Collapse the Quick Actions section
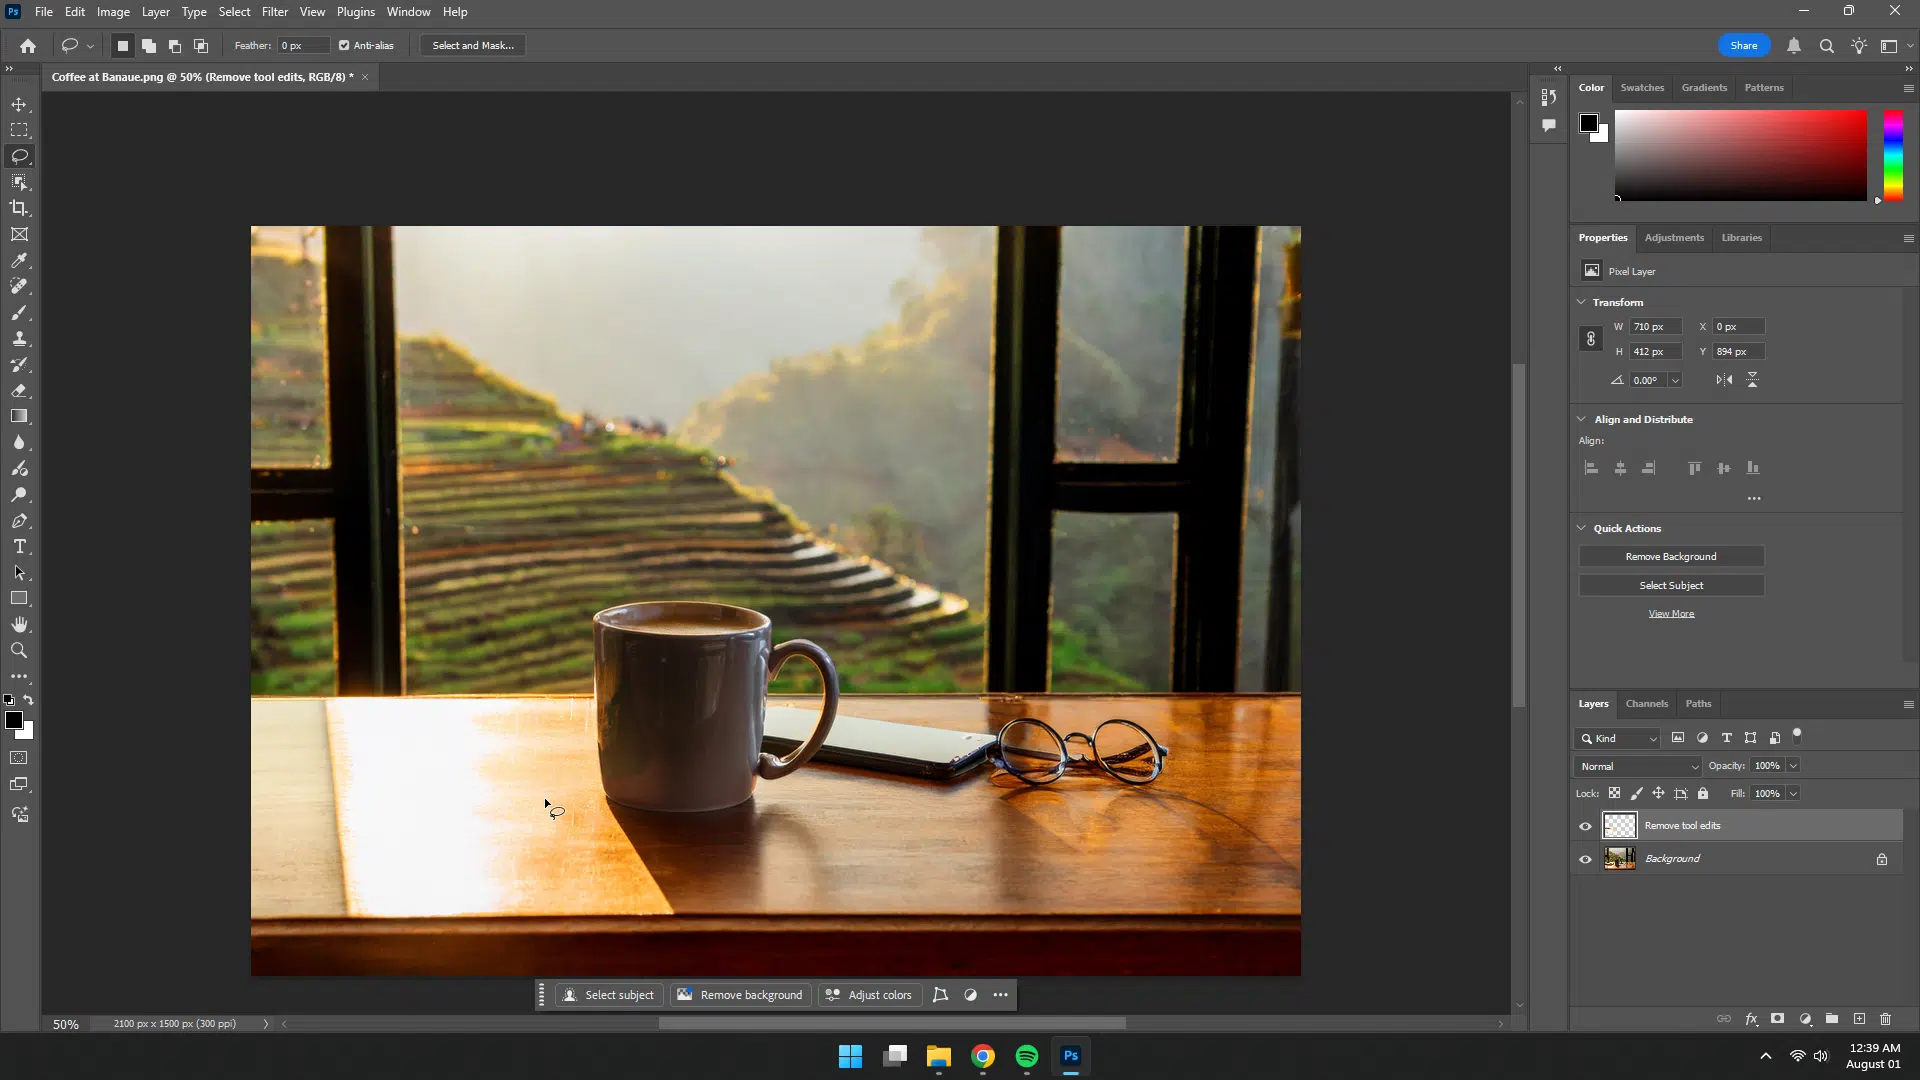 (x=1581, y=528)
